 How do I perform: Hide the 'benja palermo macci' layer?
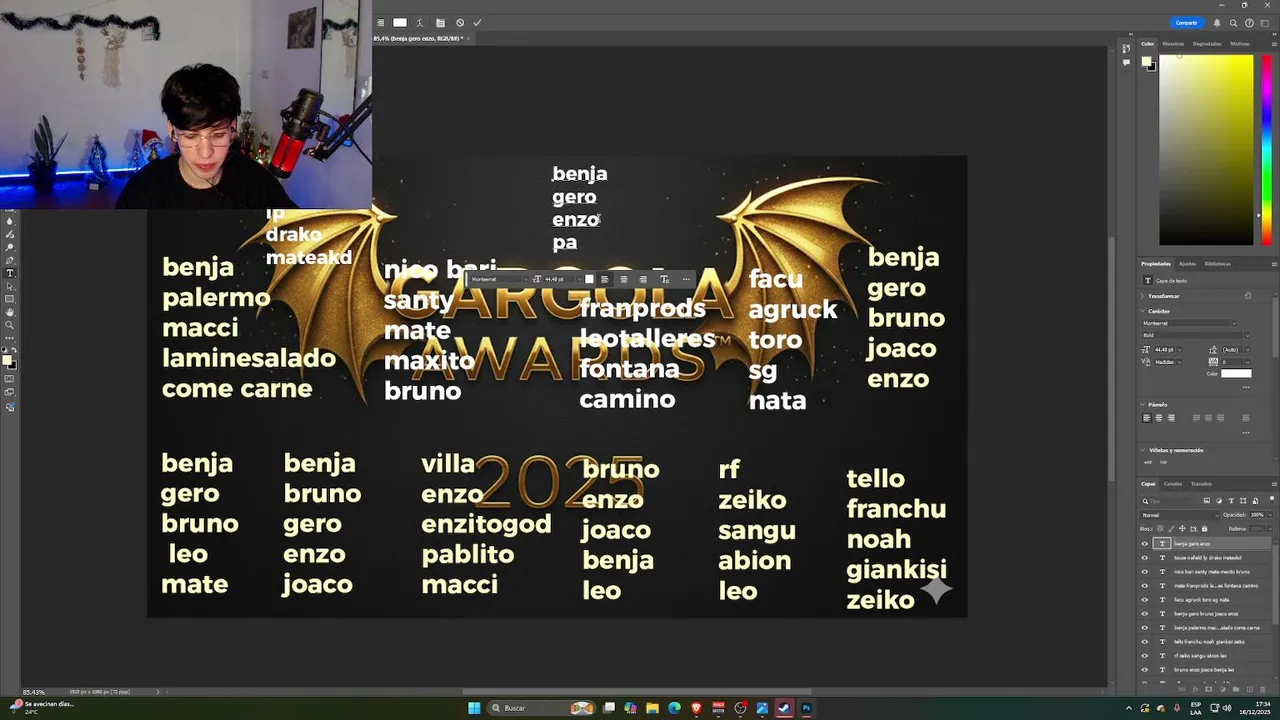click(x=1145, y=628)
